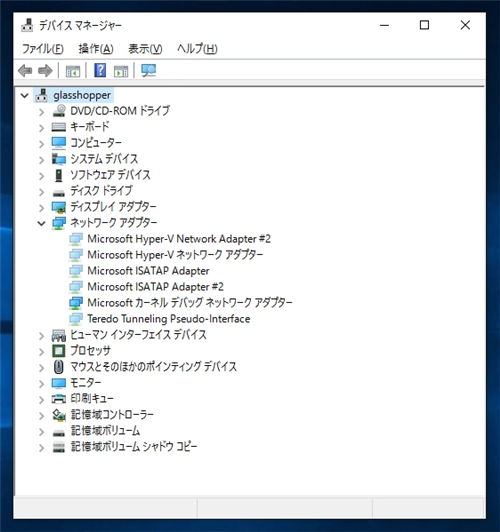
Task: Select Microsoft カーネル デバッグ ネットワーク アダプター
Action: point(190,303)
